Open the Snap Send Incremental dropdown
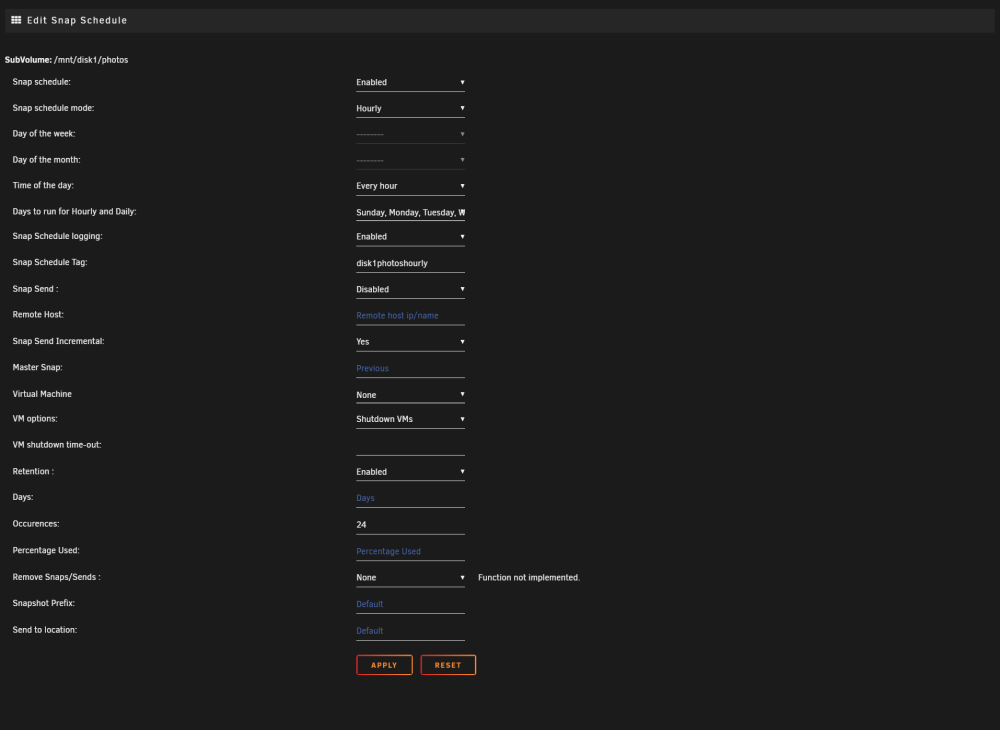Image resolution: width=1000 pixels, height=730 pixels. [410, 342]
